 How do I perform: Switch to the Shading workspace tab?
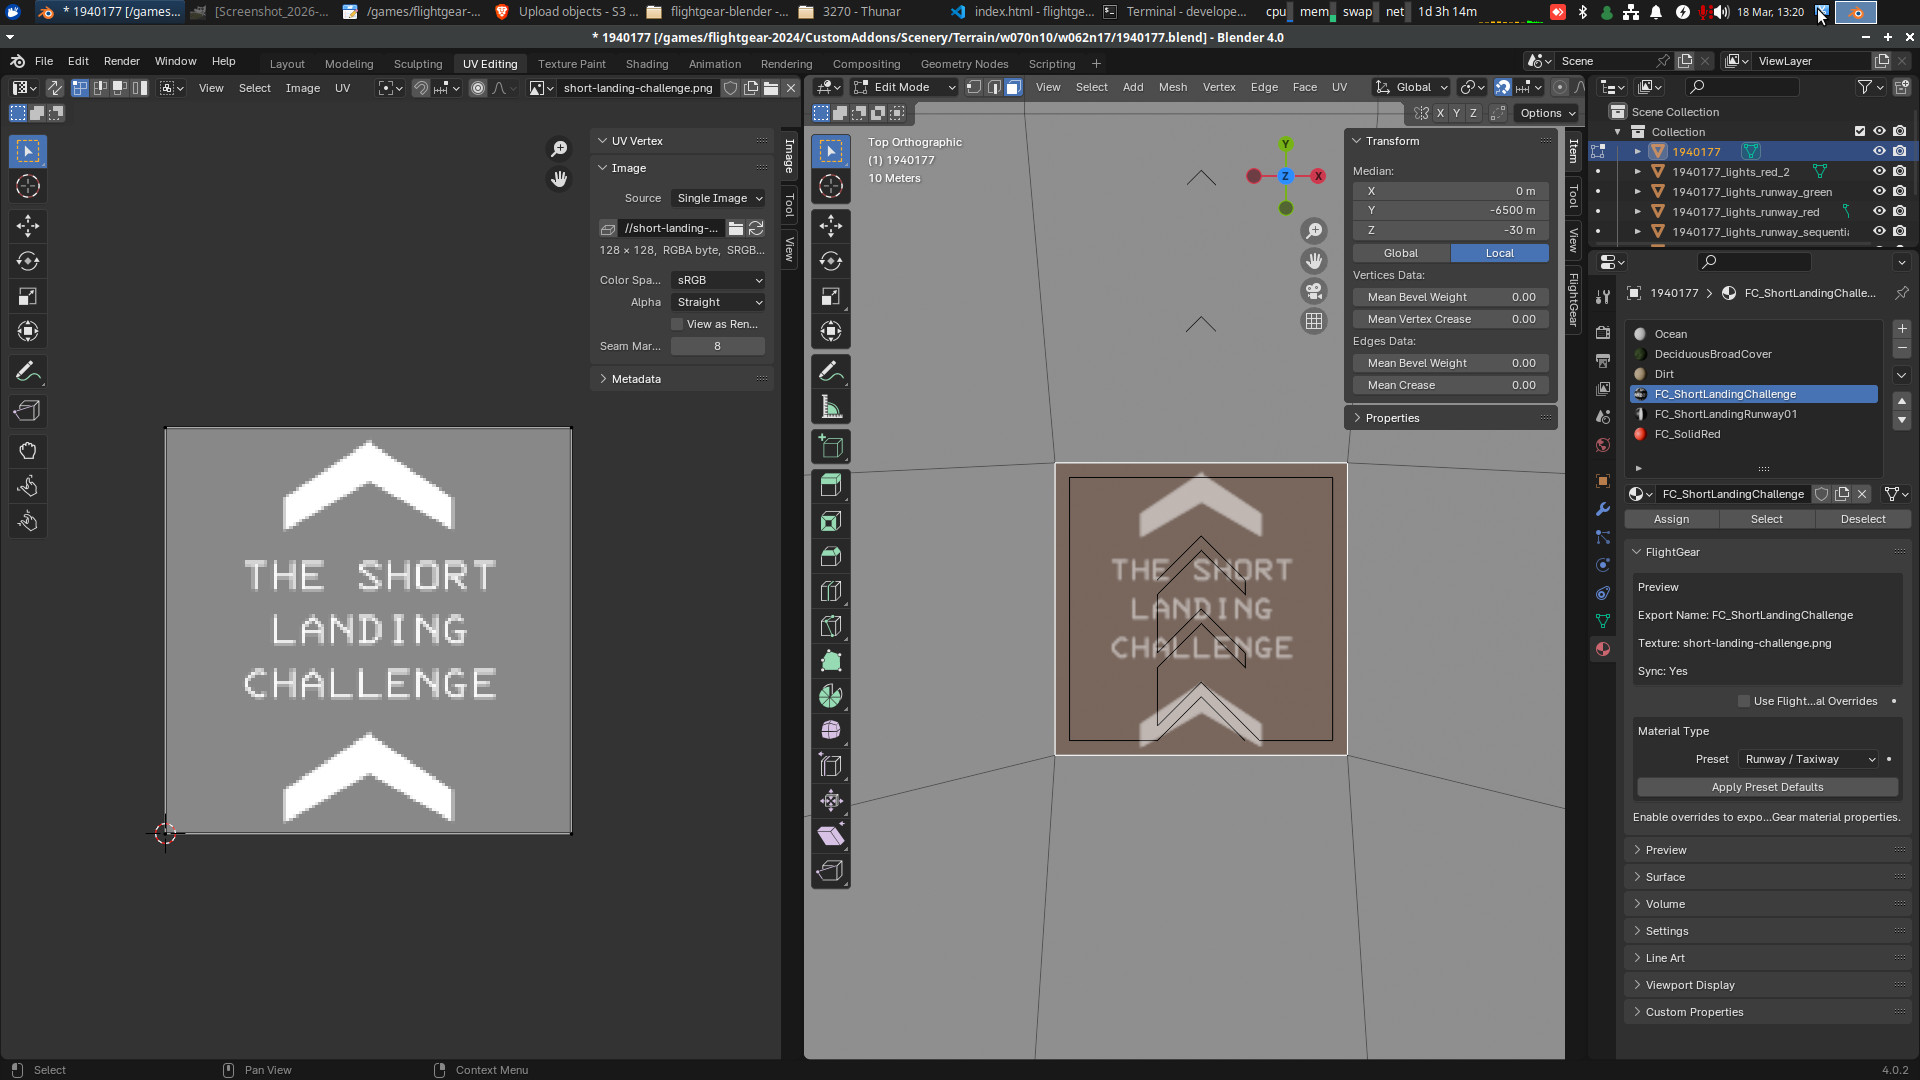click(x=646, y=63)
